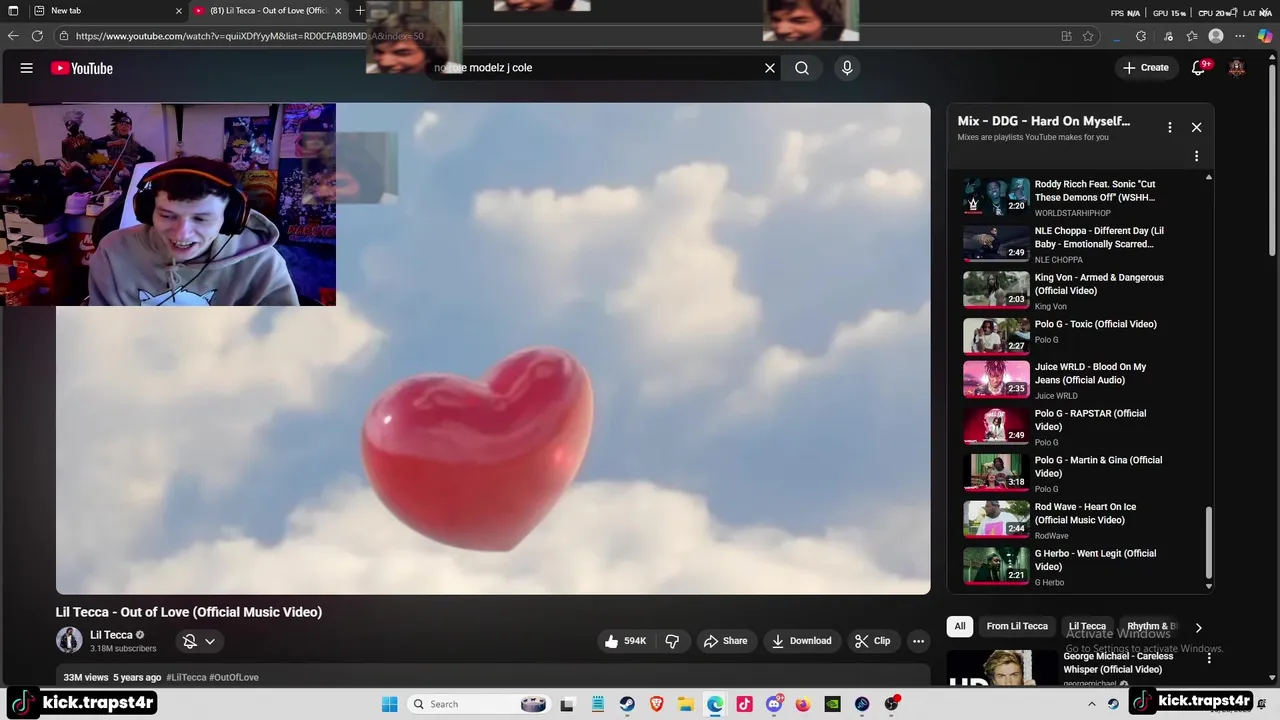
Task: Go to the YouTube home logo
Action: [x=82, y=68]
